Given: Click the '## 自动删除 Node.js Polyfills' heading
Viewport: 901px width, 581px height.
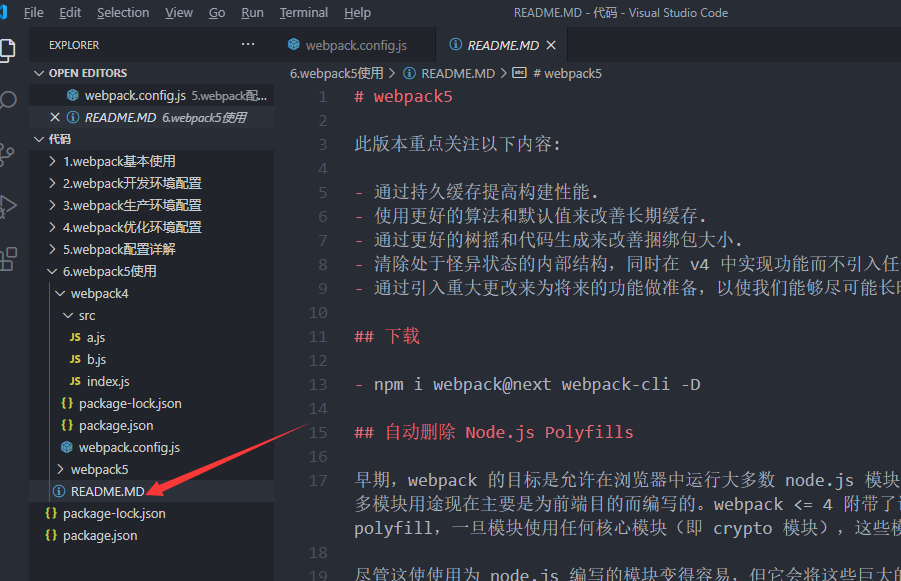Looking at the screenshot, I should pos(494,432).
